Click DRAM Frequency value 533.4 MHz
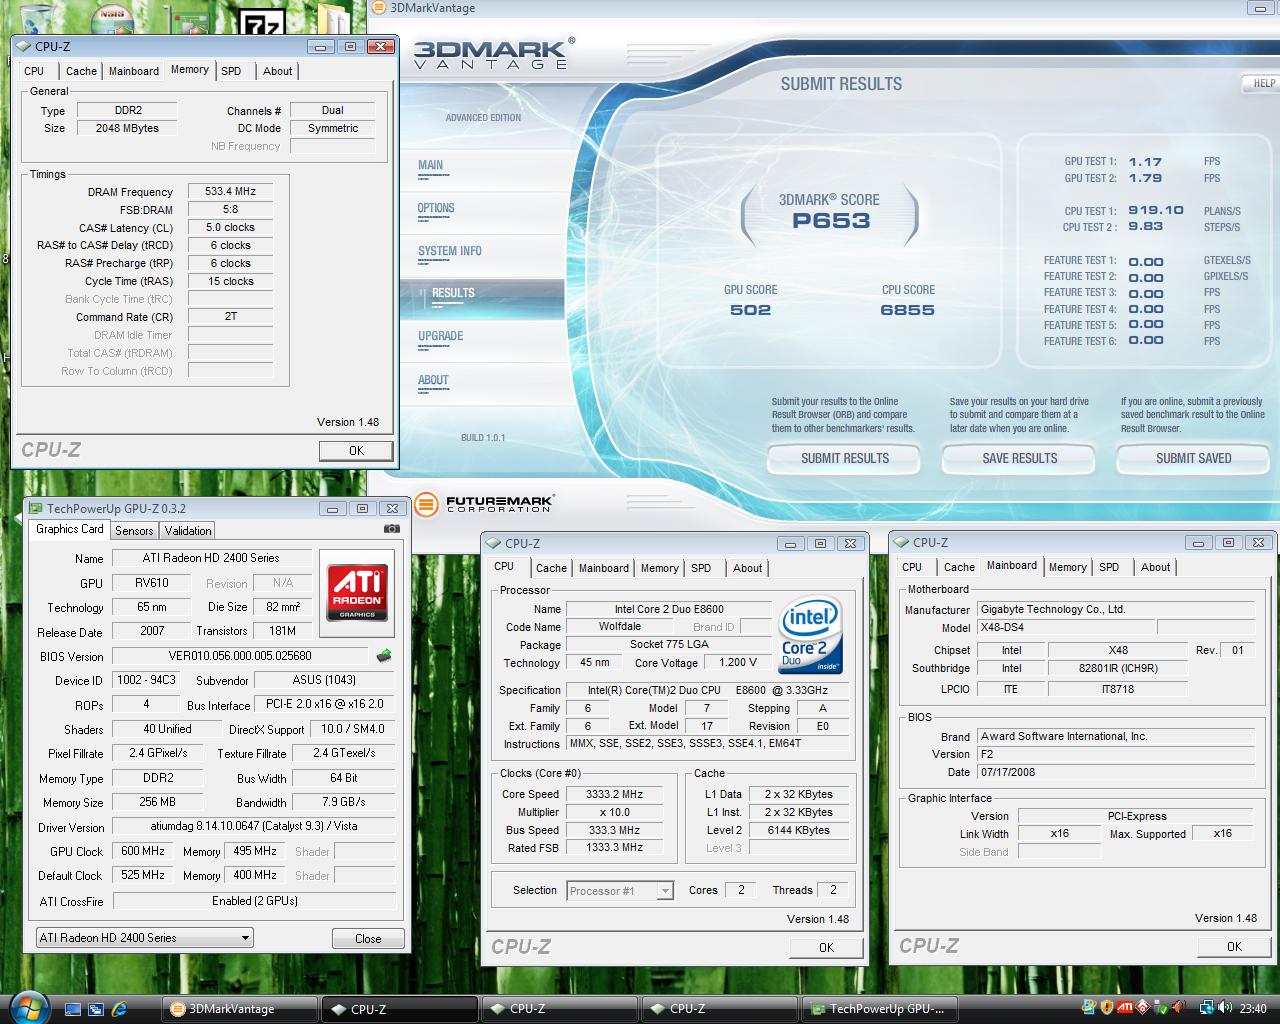 (x=230, y=191)
